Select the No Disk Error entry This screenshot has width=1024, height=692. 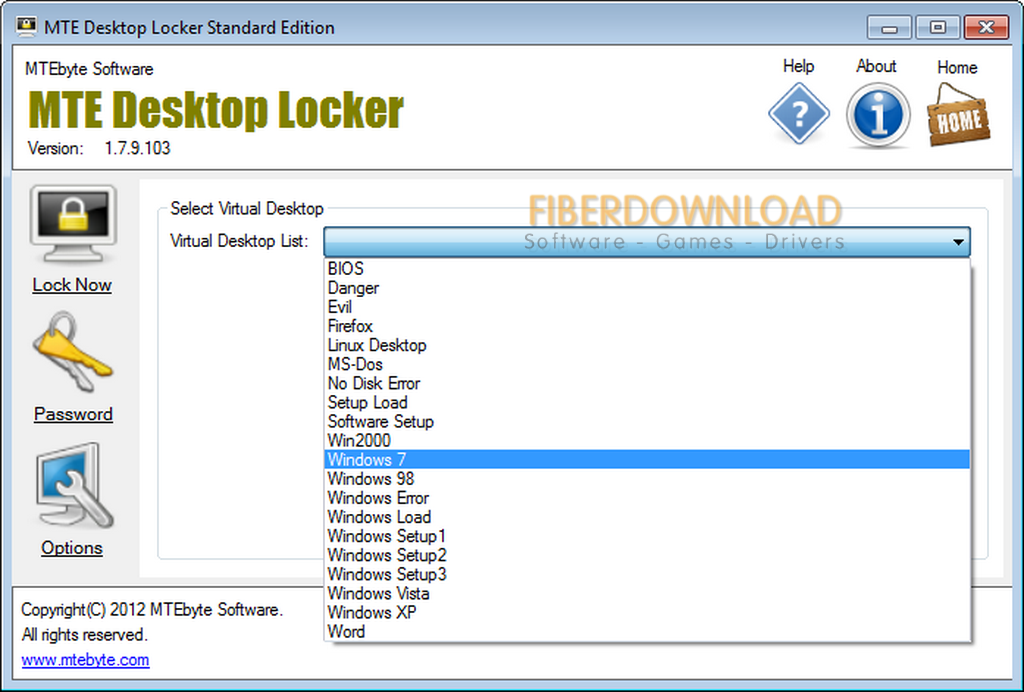647,383
